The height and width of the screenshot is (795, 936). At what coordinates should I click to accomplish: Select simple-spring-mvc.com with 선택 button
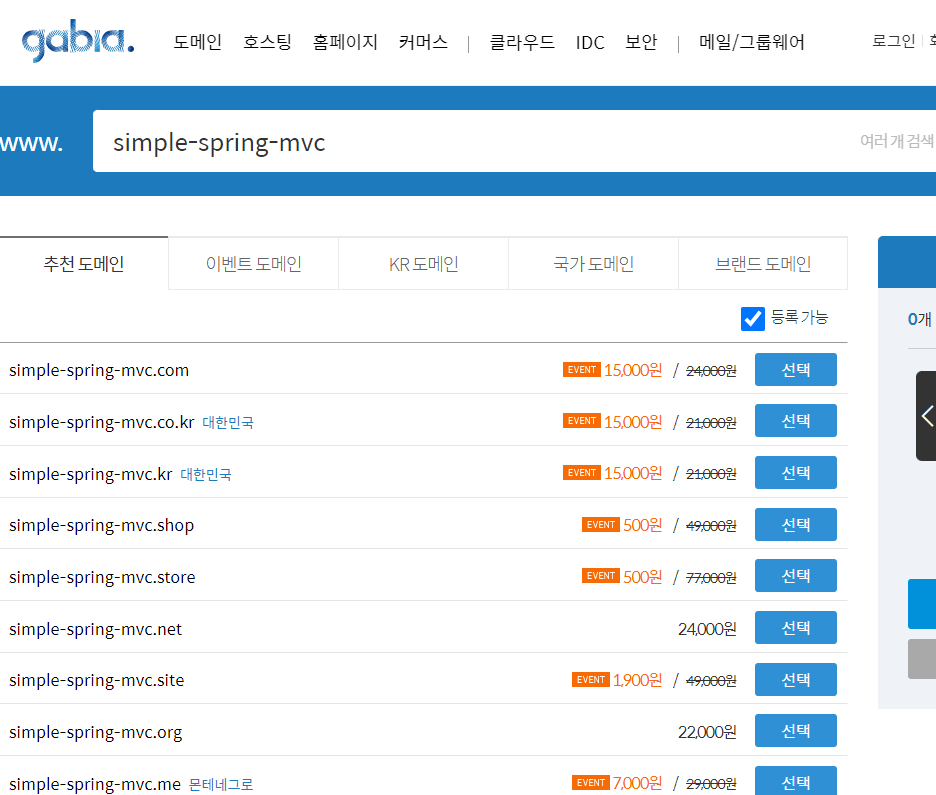coord(796,369)
